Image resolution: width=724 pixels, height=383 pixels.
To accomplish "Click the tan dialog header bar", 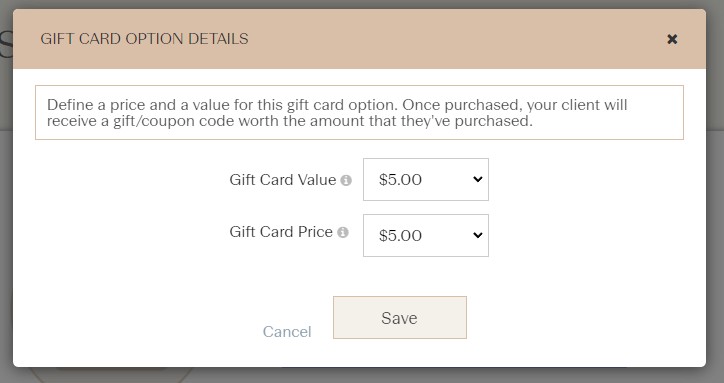I will pos(359,39).
